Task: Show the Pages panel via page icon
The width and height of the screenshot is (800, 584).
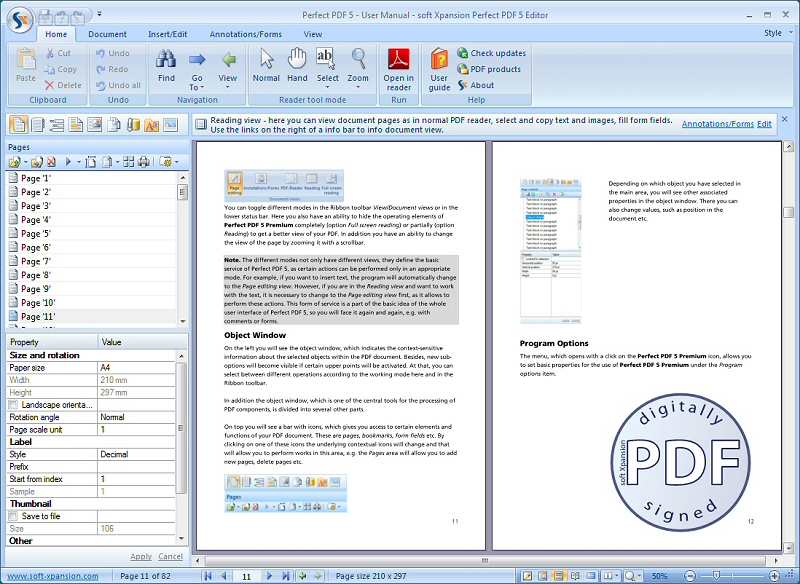Action: [19, 124]
